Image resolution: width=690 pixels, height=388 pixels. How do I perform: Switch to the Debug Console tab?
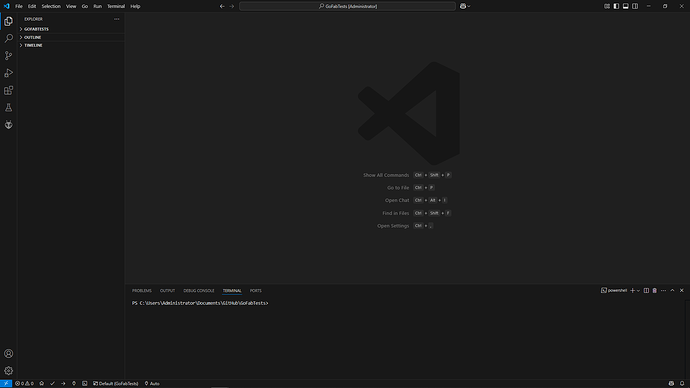point(198,291)
